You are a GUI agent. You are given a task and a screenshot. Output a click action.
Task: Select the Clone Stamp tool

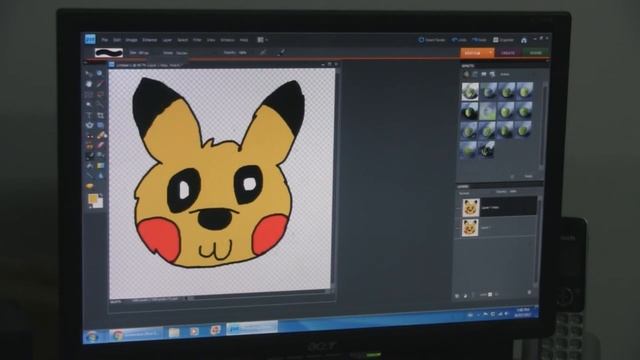(89, 146)
